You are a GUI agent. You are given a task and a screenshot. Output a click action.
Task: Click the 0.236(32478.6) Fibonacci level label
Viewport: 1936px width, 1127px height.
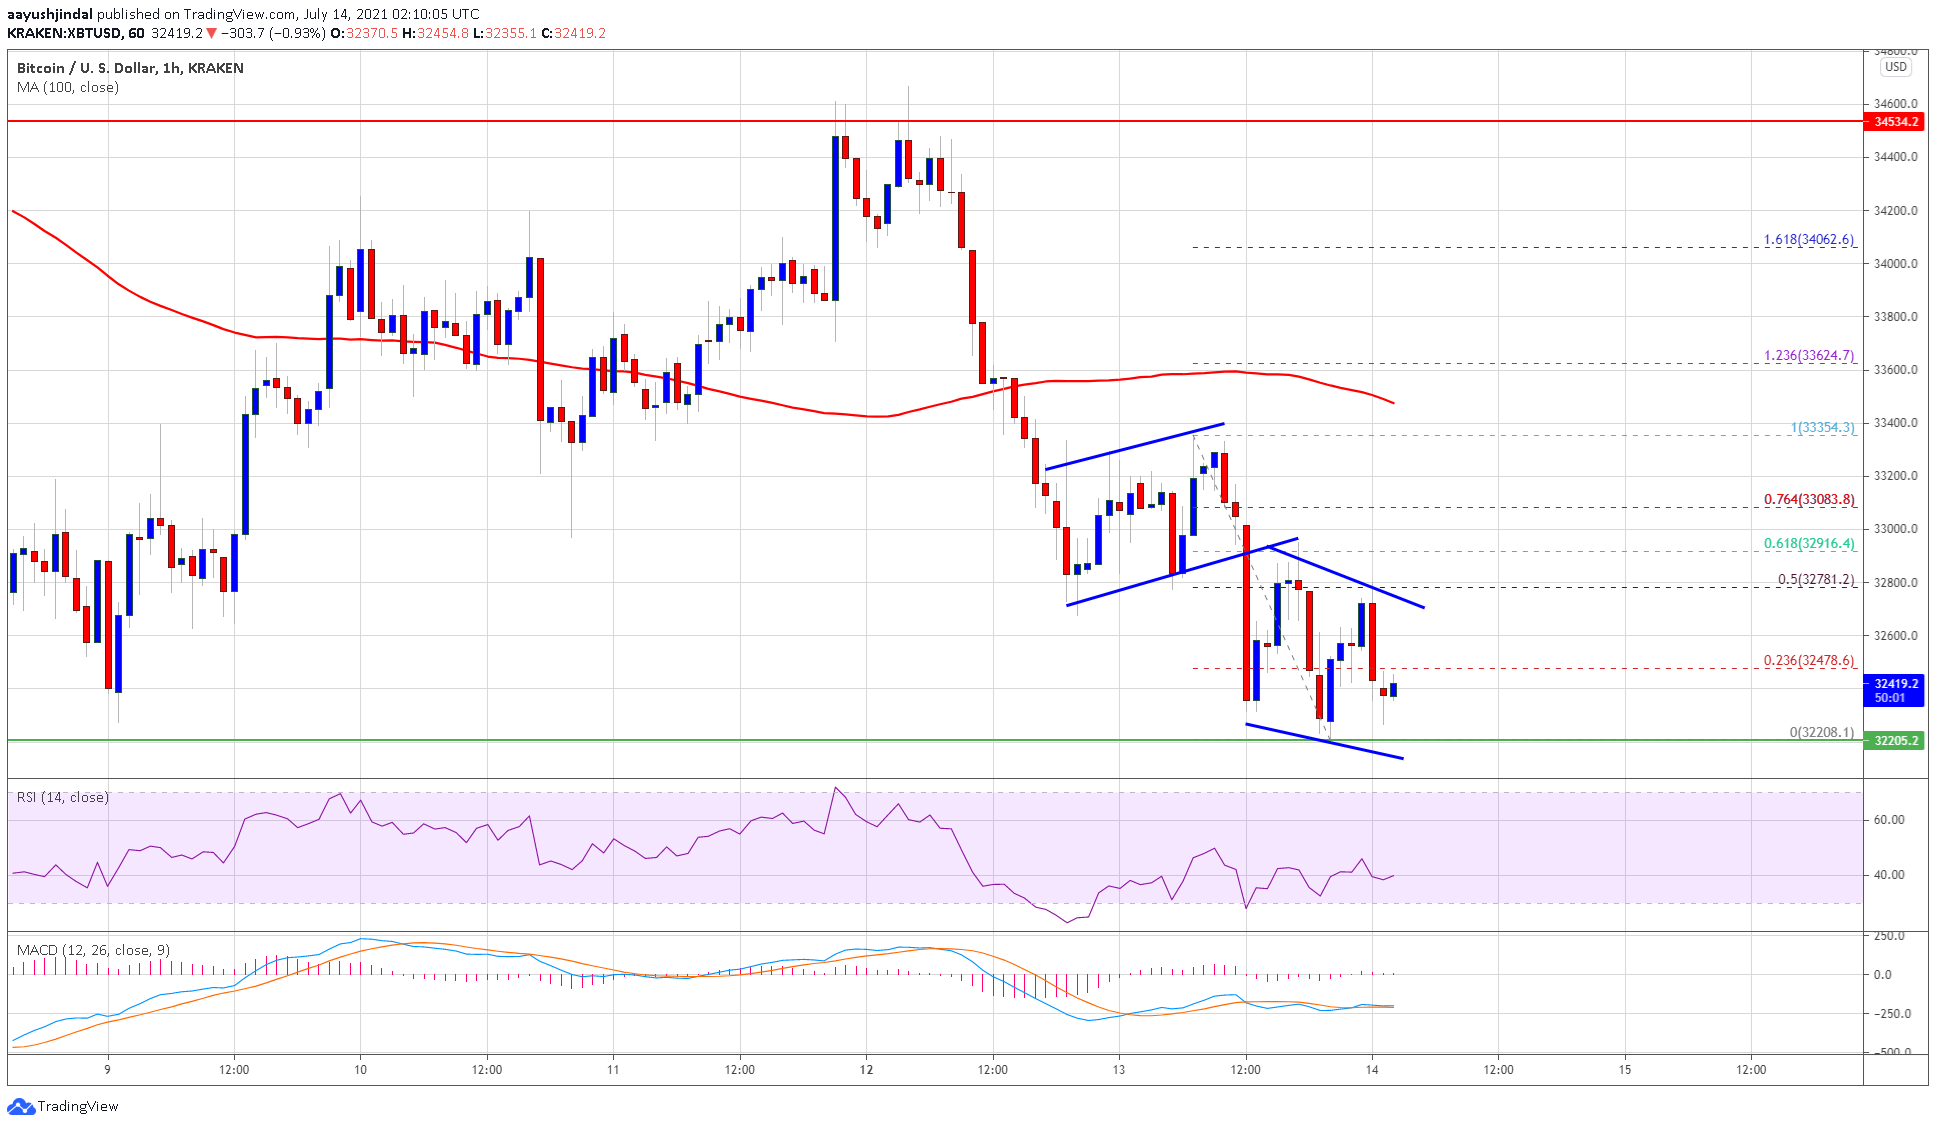pos(1808,661)
